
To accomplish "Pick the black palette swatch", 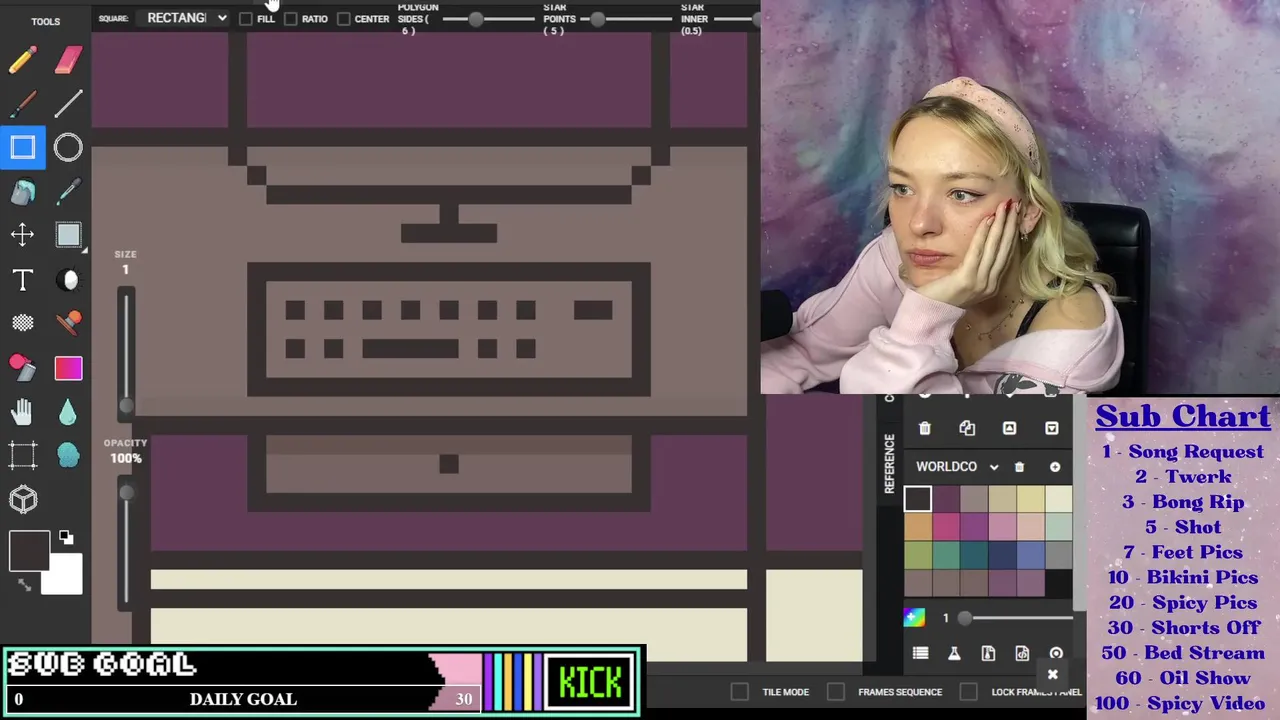I will [1058, 582].
